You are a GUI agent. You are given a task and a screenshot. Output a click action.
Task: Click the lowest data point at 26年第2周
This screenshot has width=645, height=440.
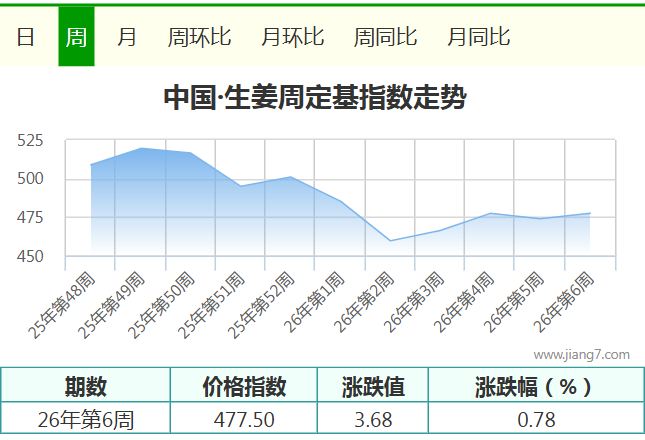click(x=390, y=241)
